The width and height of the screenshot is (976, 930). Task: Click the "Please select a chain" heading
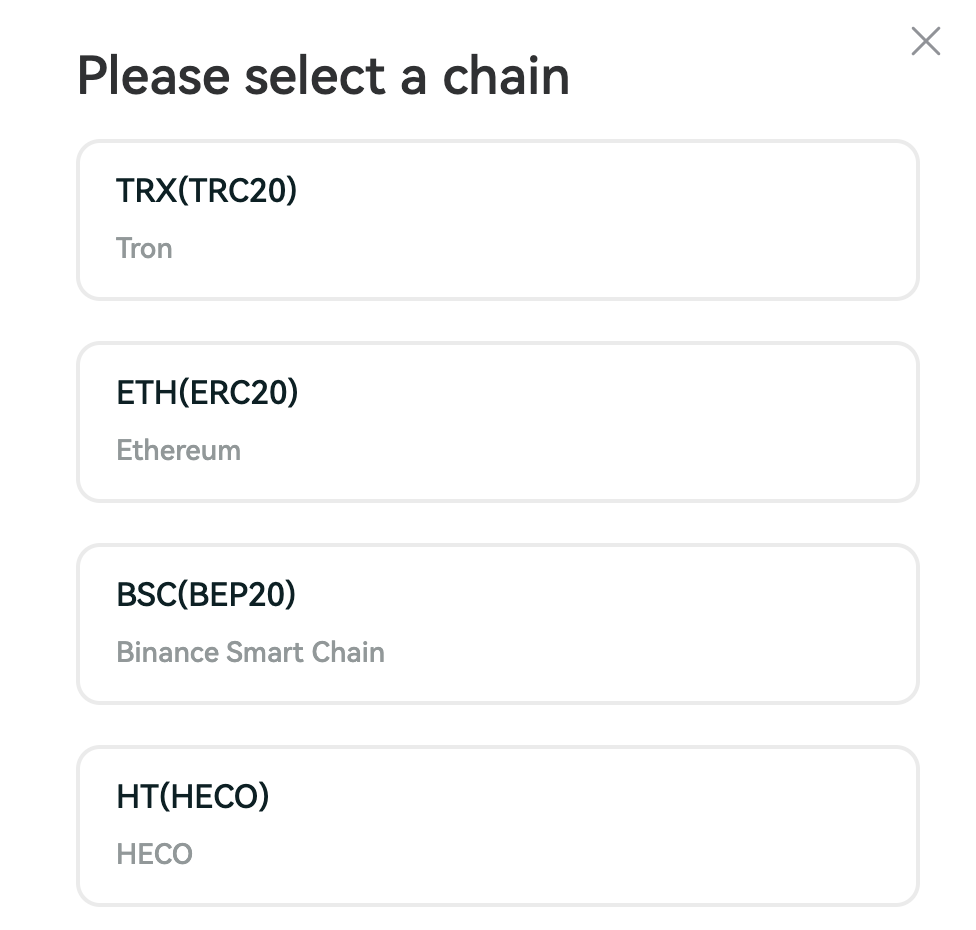323,76
